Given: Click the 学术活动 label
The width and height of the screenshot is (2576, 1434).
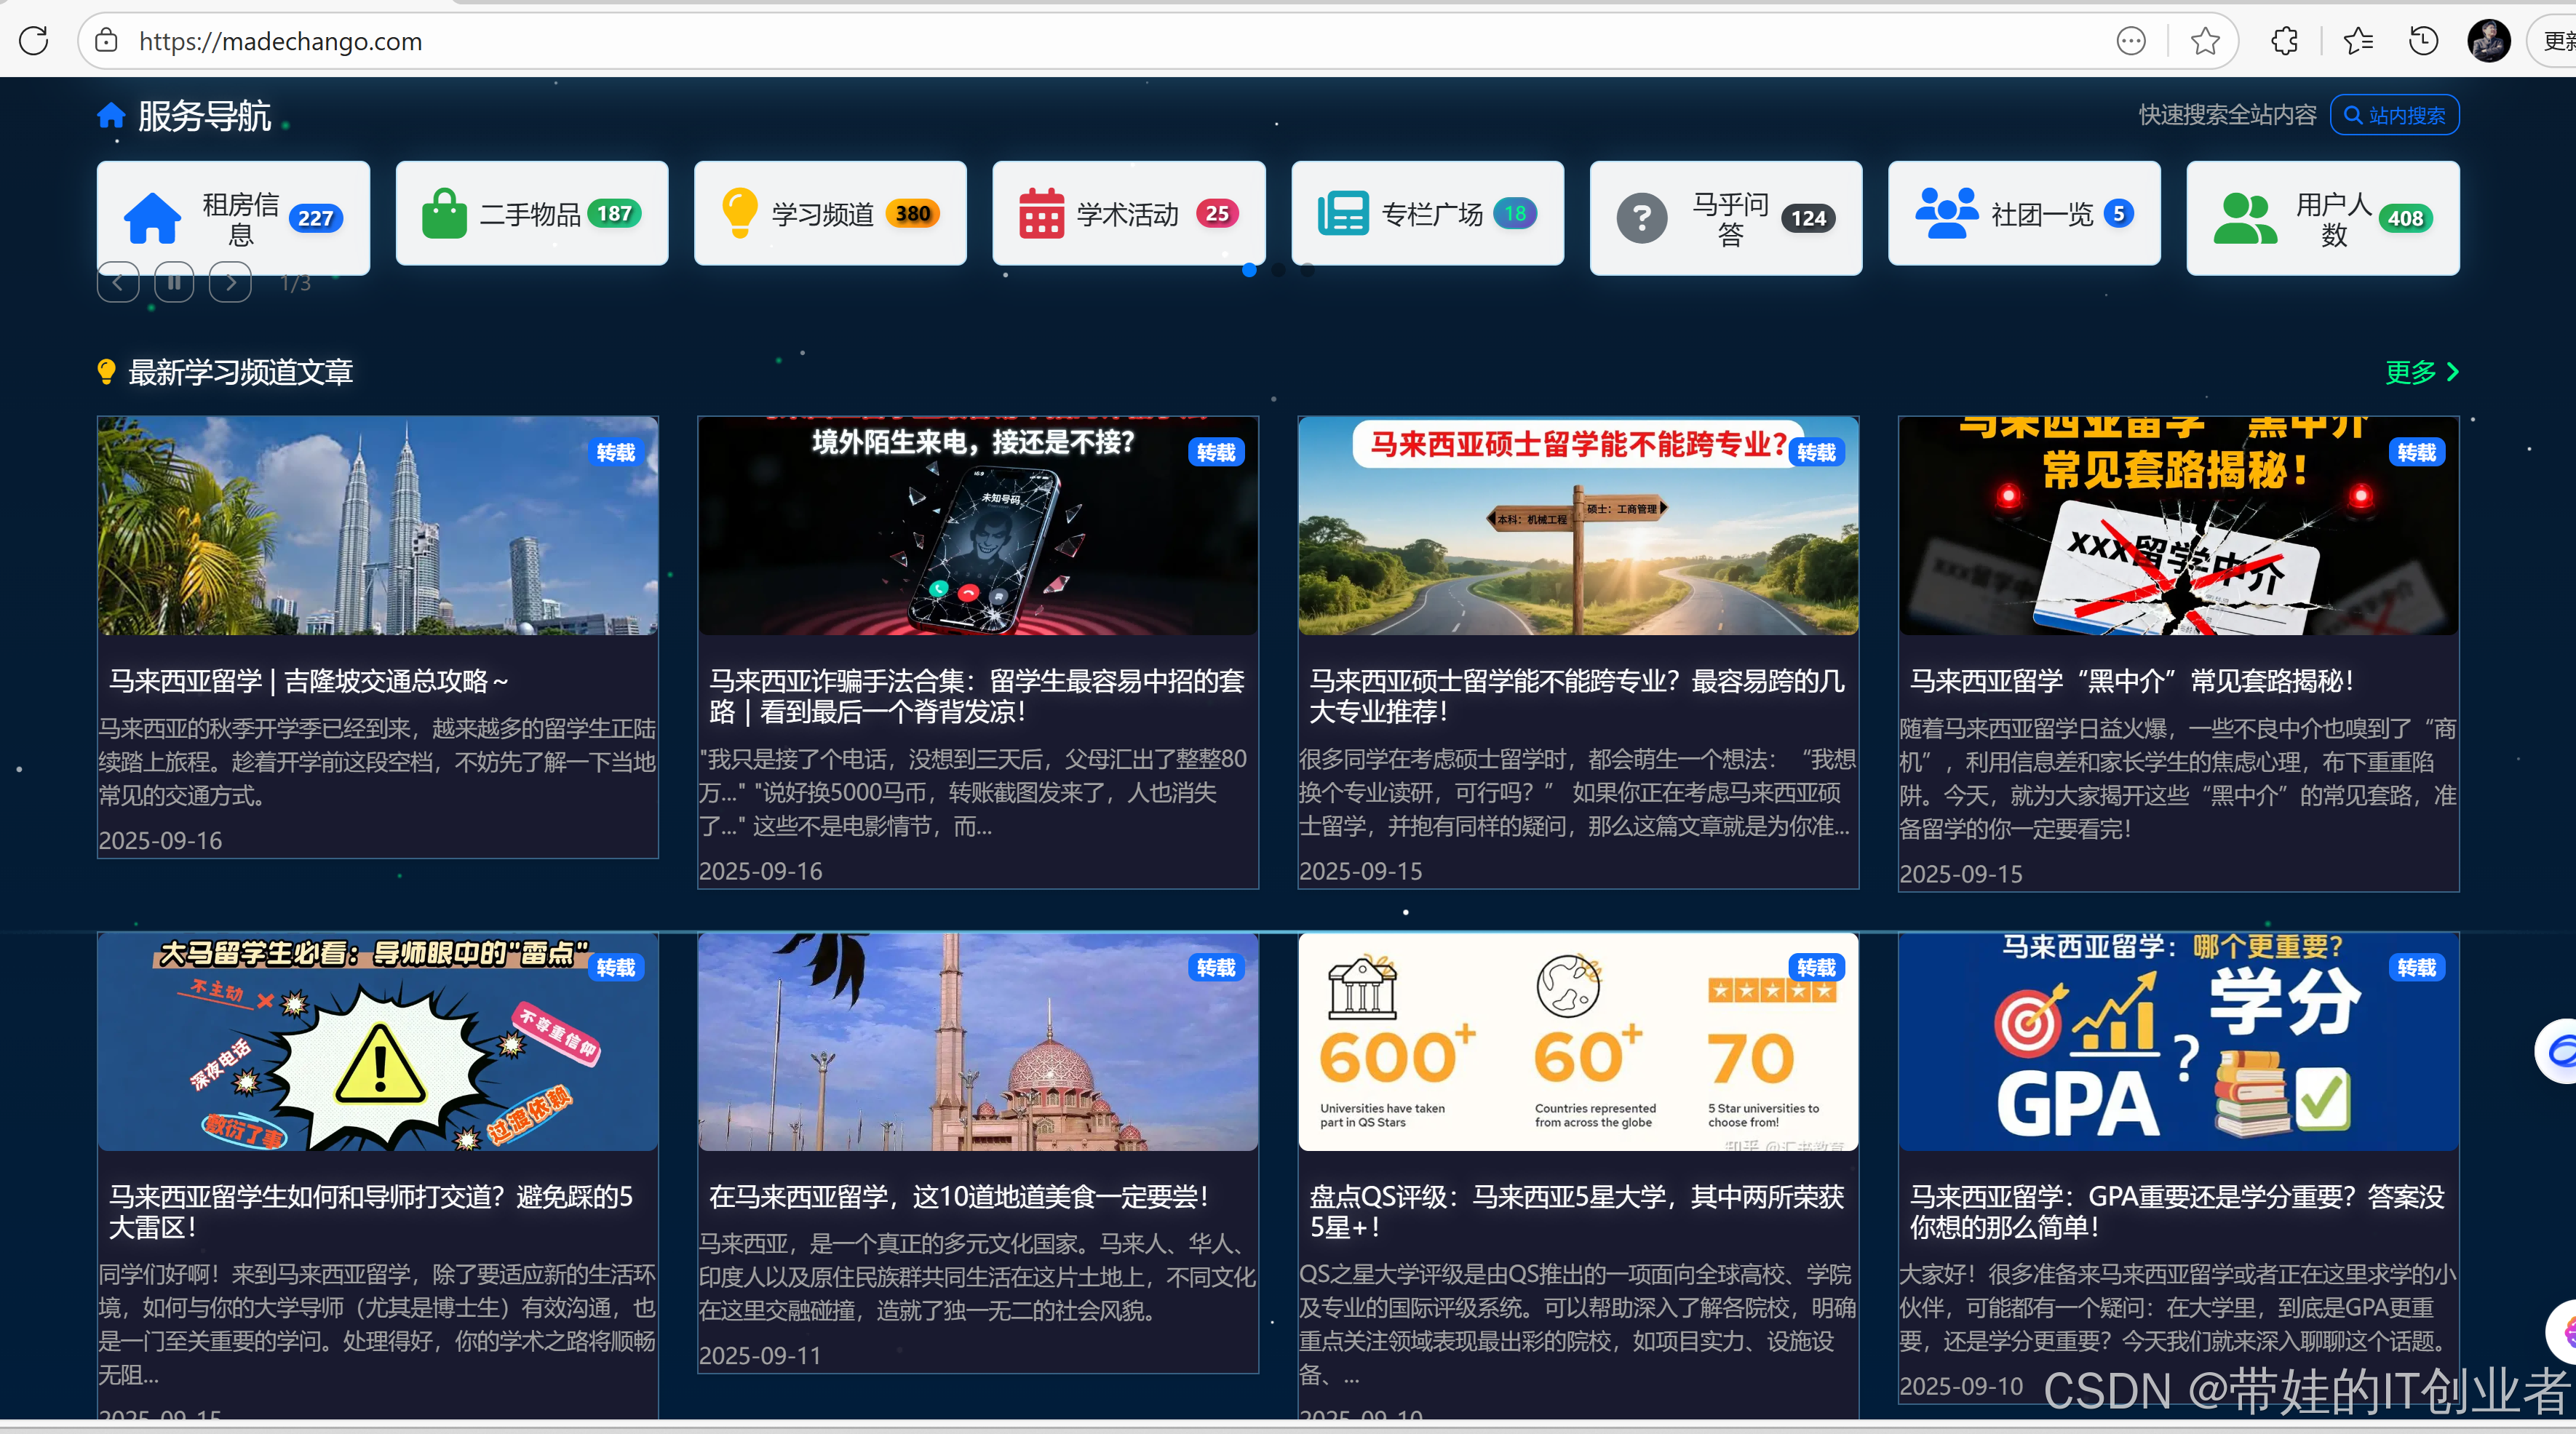Looking at the screenshot, I should point(1128,214).
